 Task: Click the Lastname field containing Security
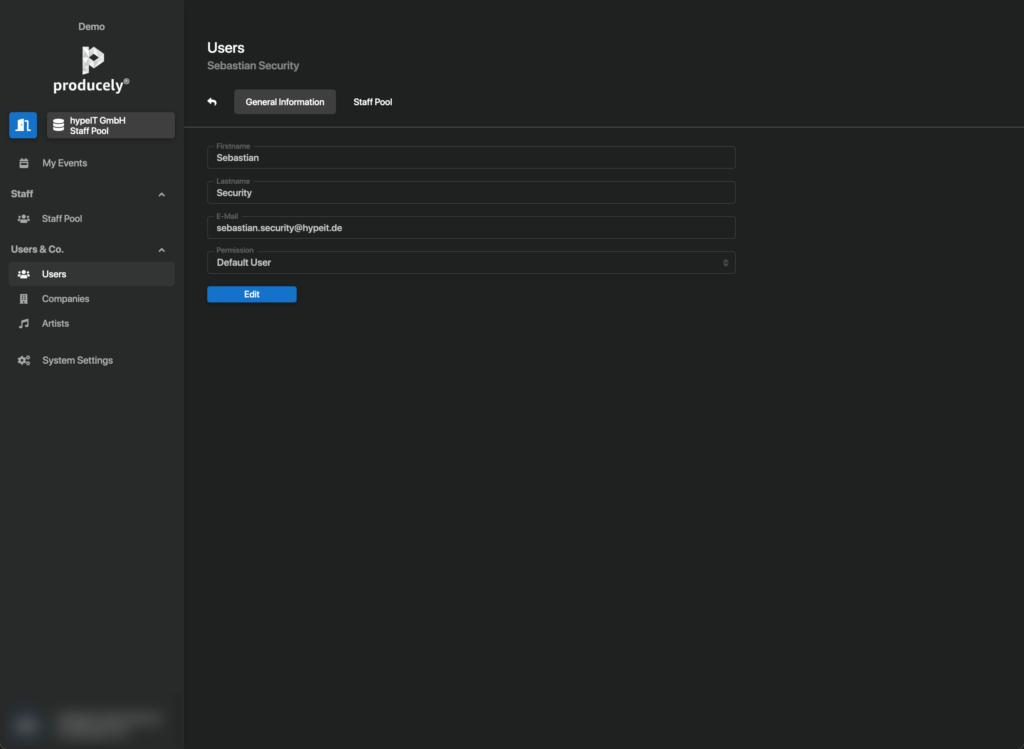[470, 193]
